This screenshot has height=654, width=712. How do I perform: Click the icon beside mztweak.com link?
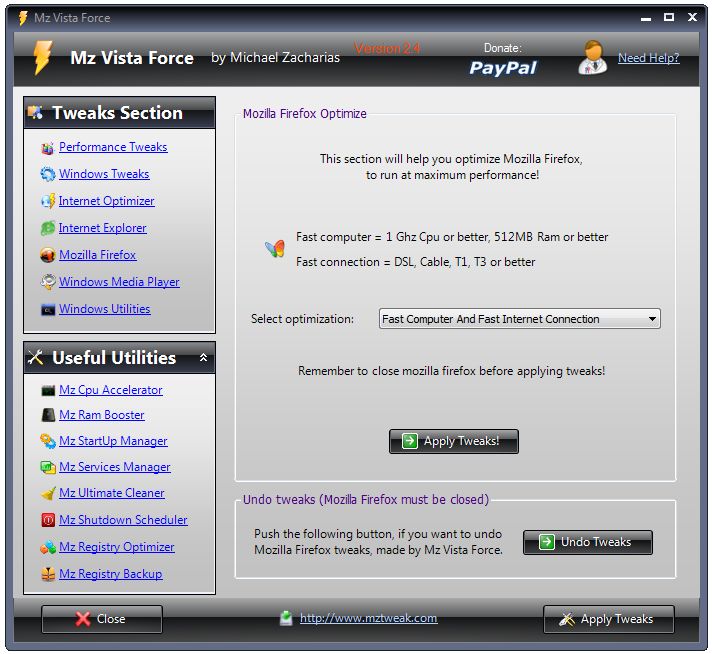click(x=286, y=618)
